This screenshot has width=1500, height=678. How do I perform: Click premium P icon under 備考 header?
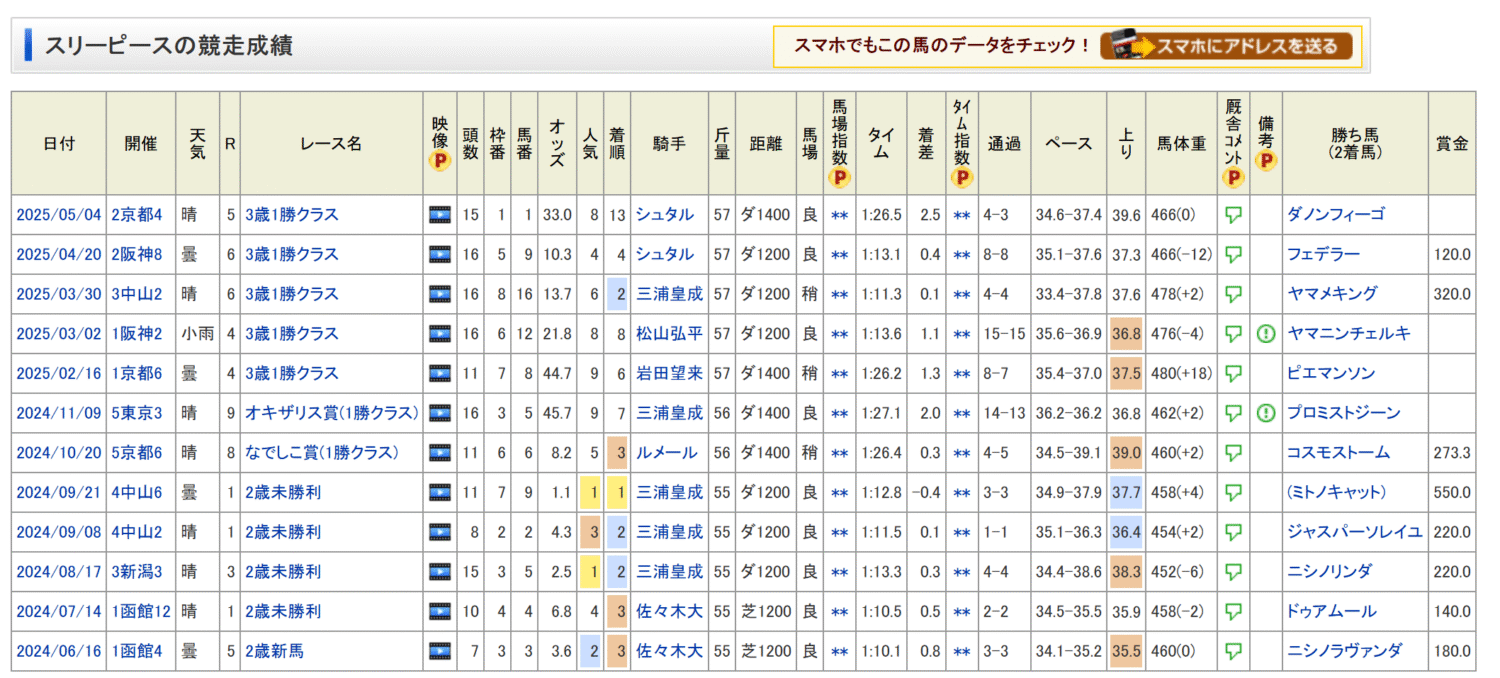tap(1266, 161)
